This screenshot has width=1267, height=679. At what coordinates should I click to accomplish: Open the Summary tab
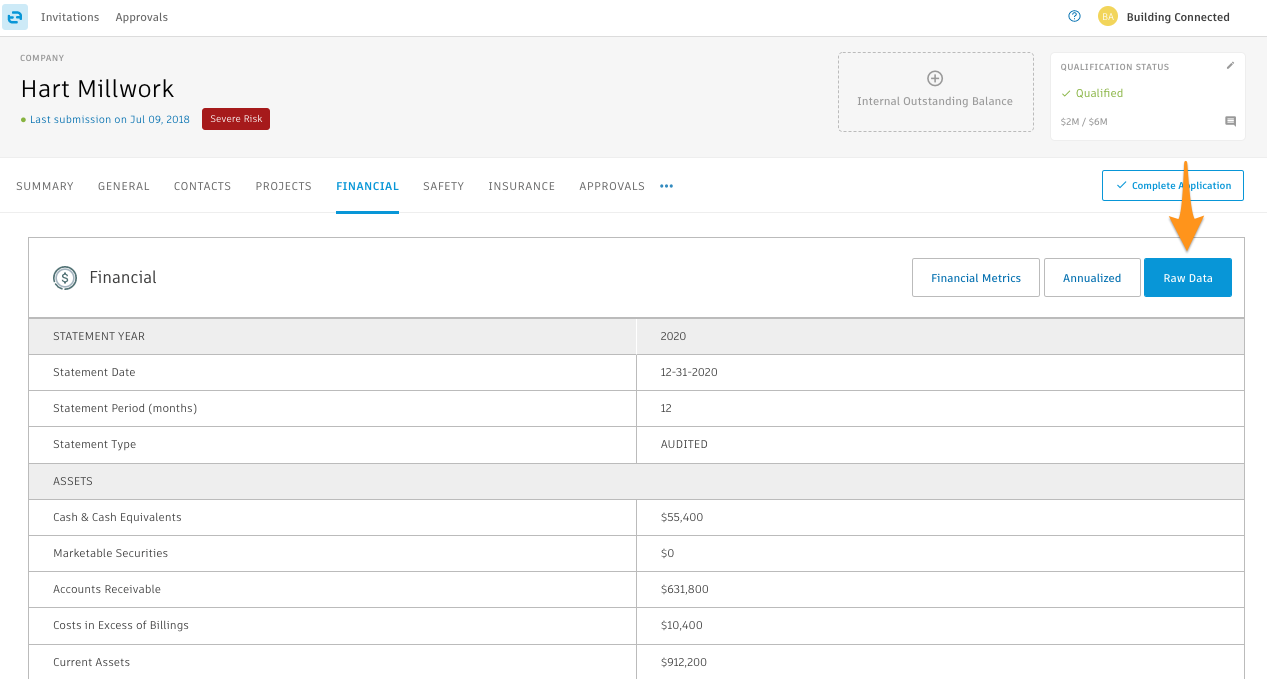coord(45,186)
